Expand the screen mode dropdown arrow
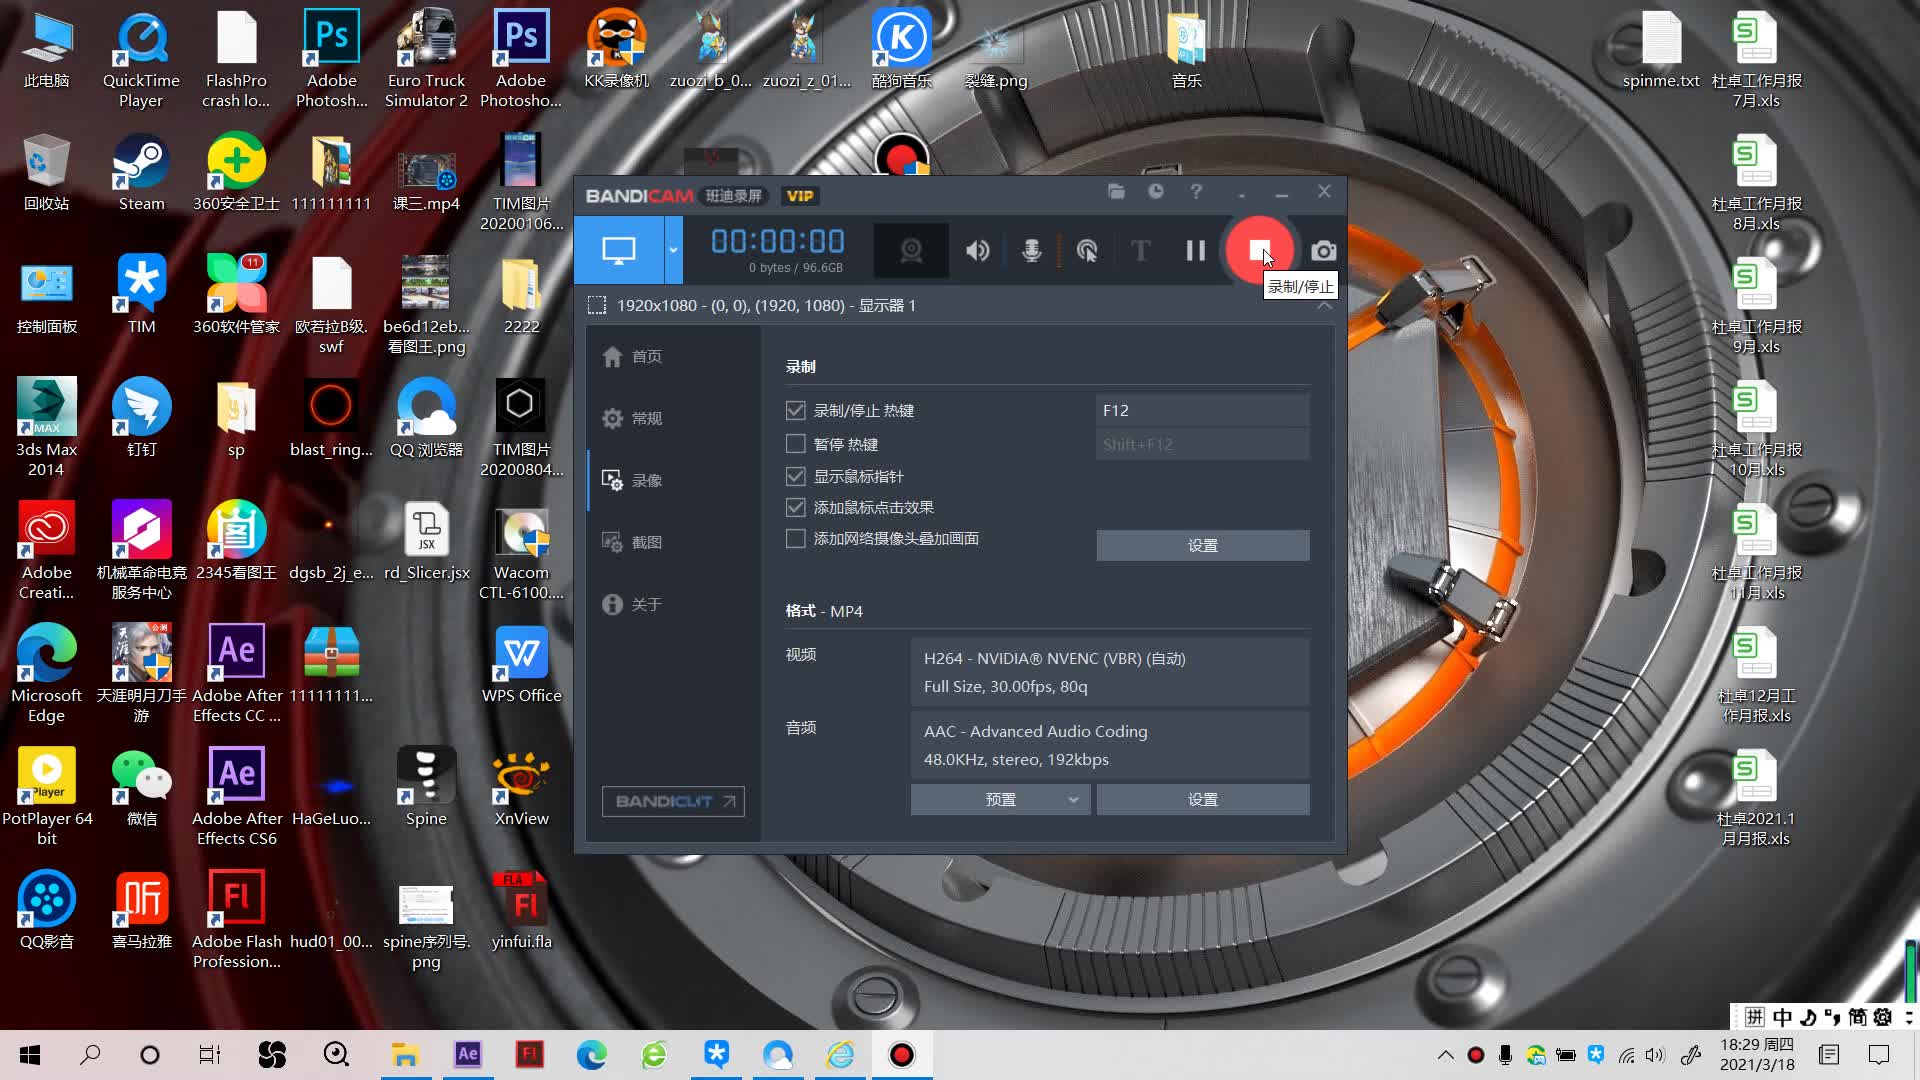The height and width of the screenshot is (1080, 1920). coord(673,250)
